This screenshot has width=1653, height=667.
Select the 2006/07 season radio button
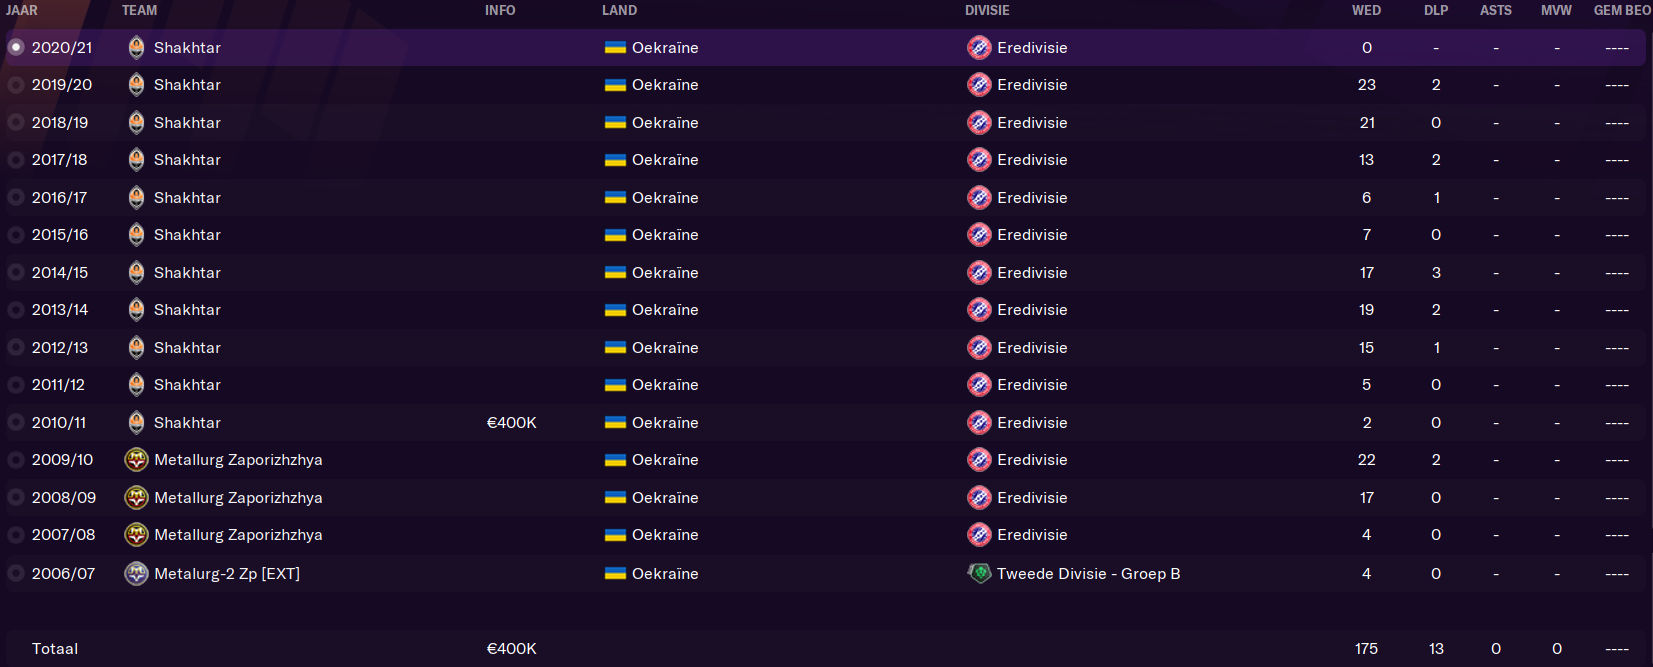16,574
